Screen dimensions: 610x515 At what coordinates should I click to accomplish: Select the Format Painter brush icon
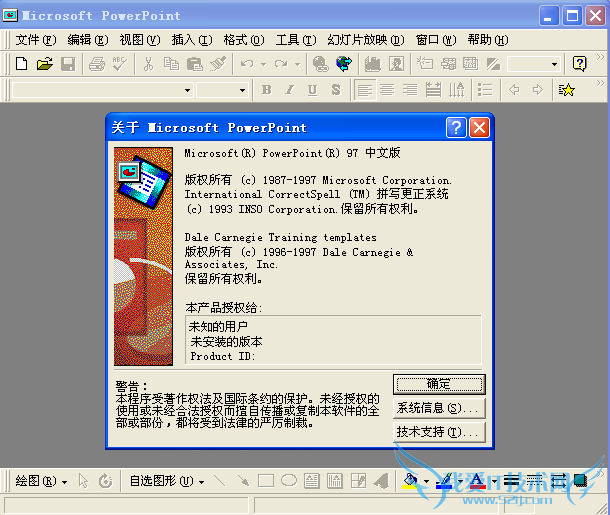(218, 64)
